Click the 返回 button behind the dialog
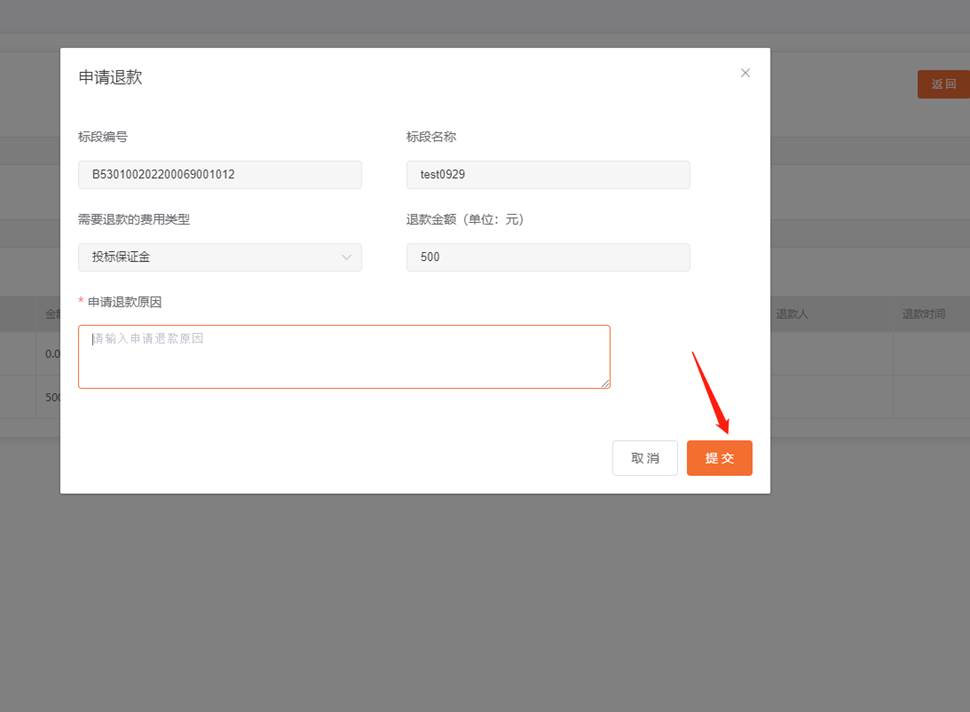This screenshot has height=712, width=970. tap(943, 84)
